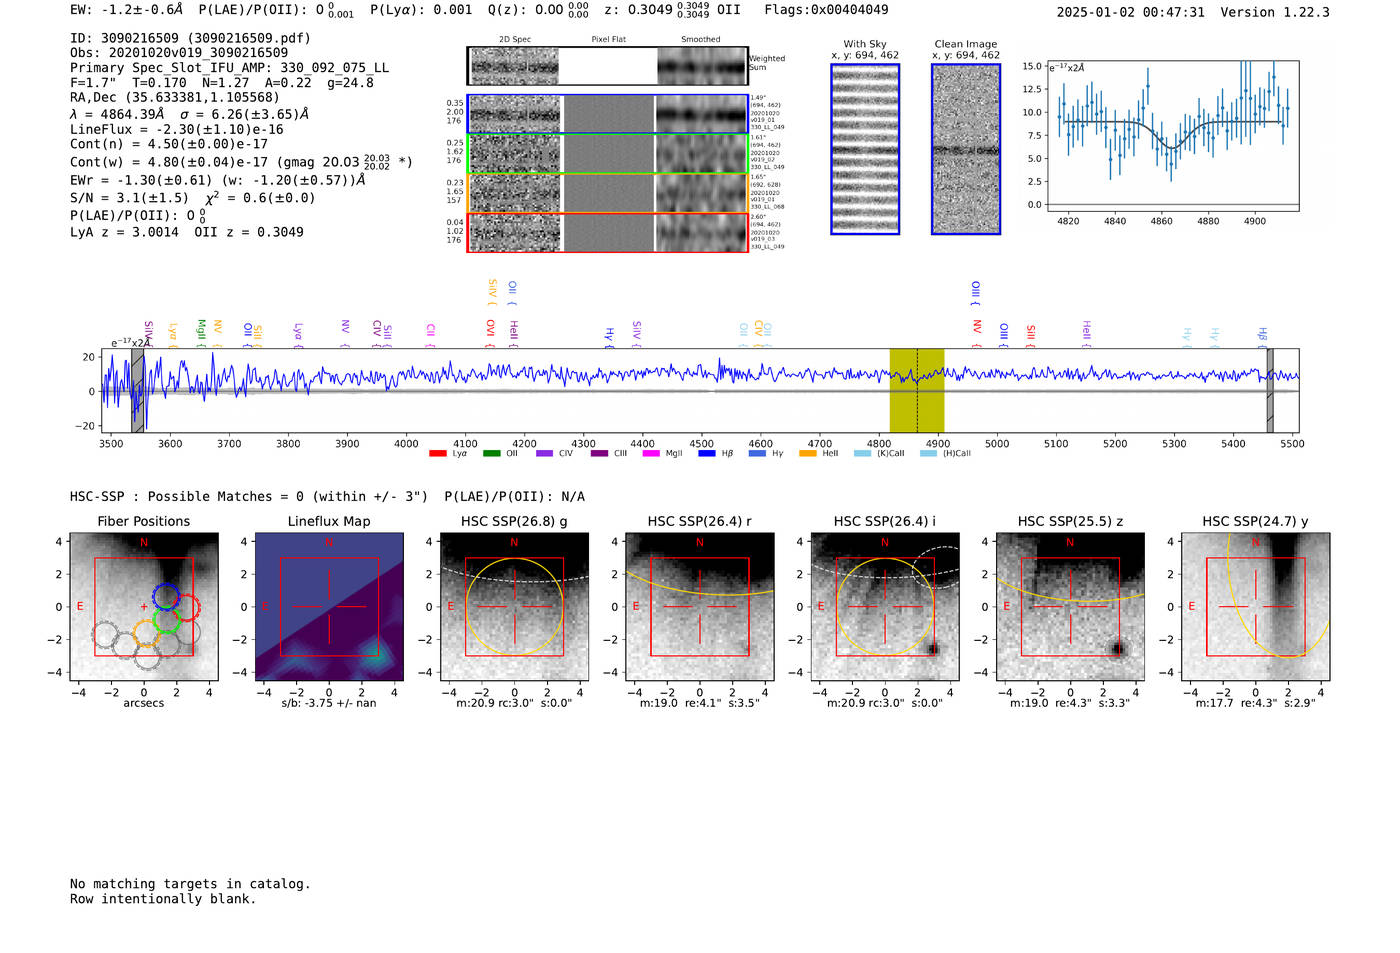Select the Fiber Positions cutout image
The height and width of the screenshot is (953, 1400).
(144, 607)
